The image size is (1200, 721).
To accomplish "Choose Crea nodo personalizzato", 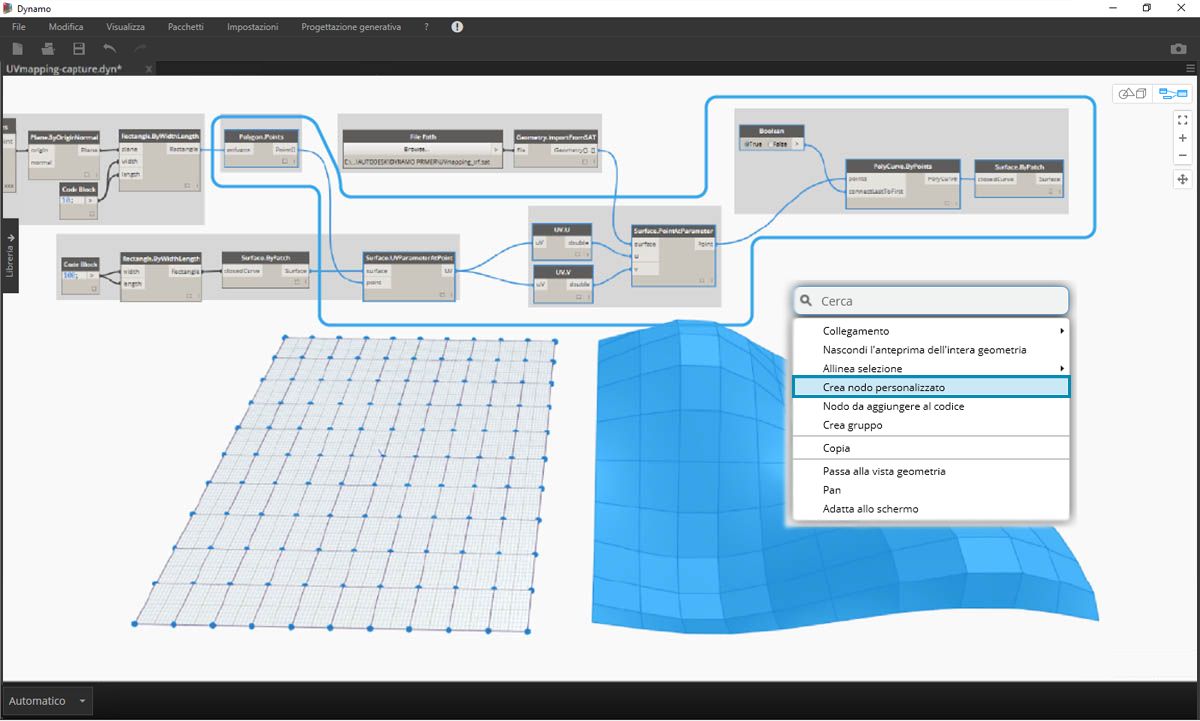I will click(x=931, y=387).
